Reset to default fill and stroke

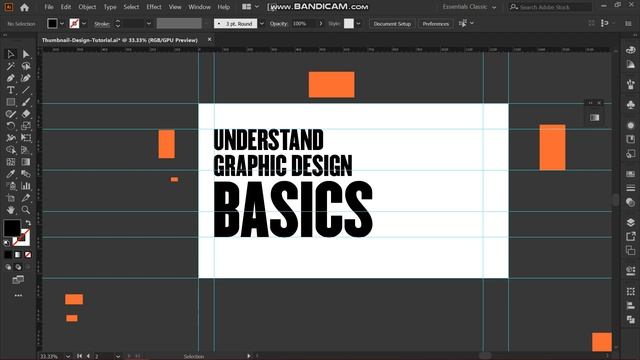click(x=7, y=243)
